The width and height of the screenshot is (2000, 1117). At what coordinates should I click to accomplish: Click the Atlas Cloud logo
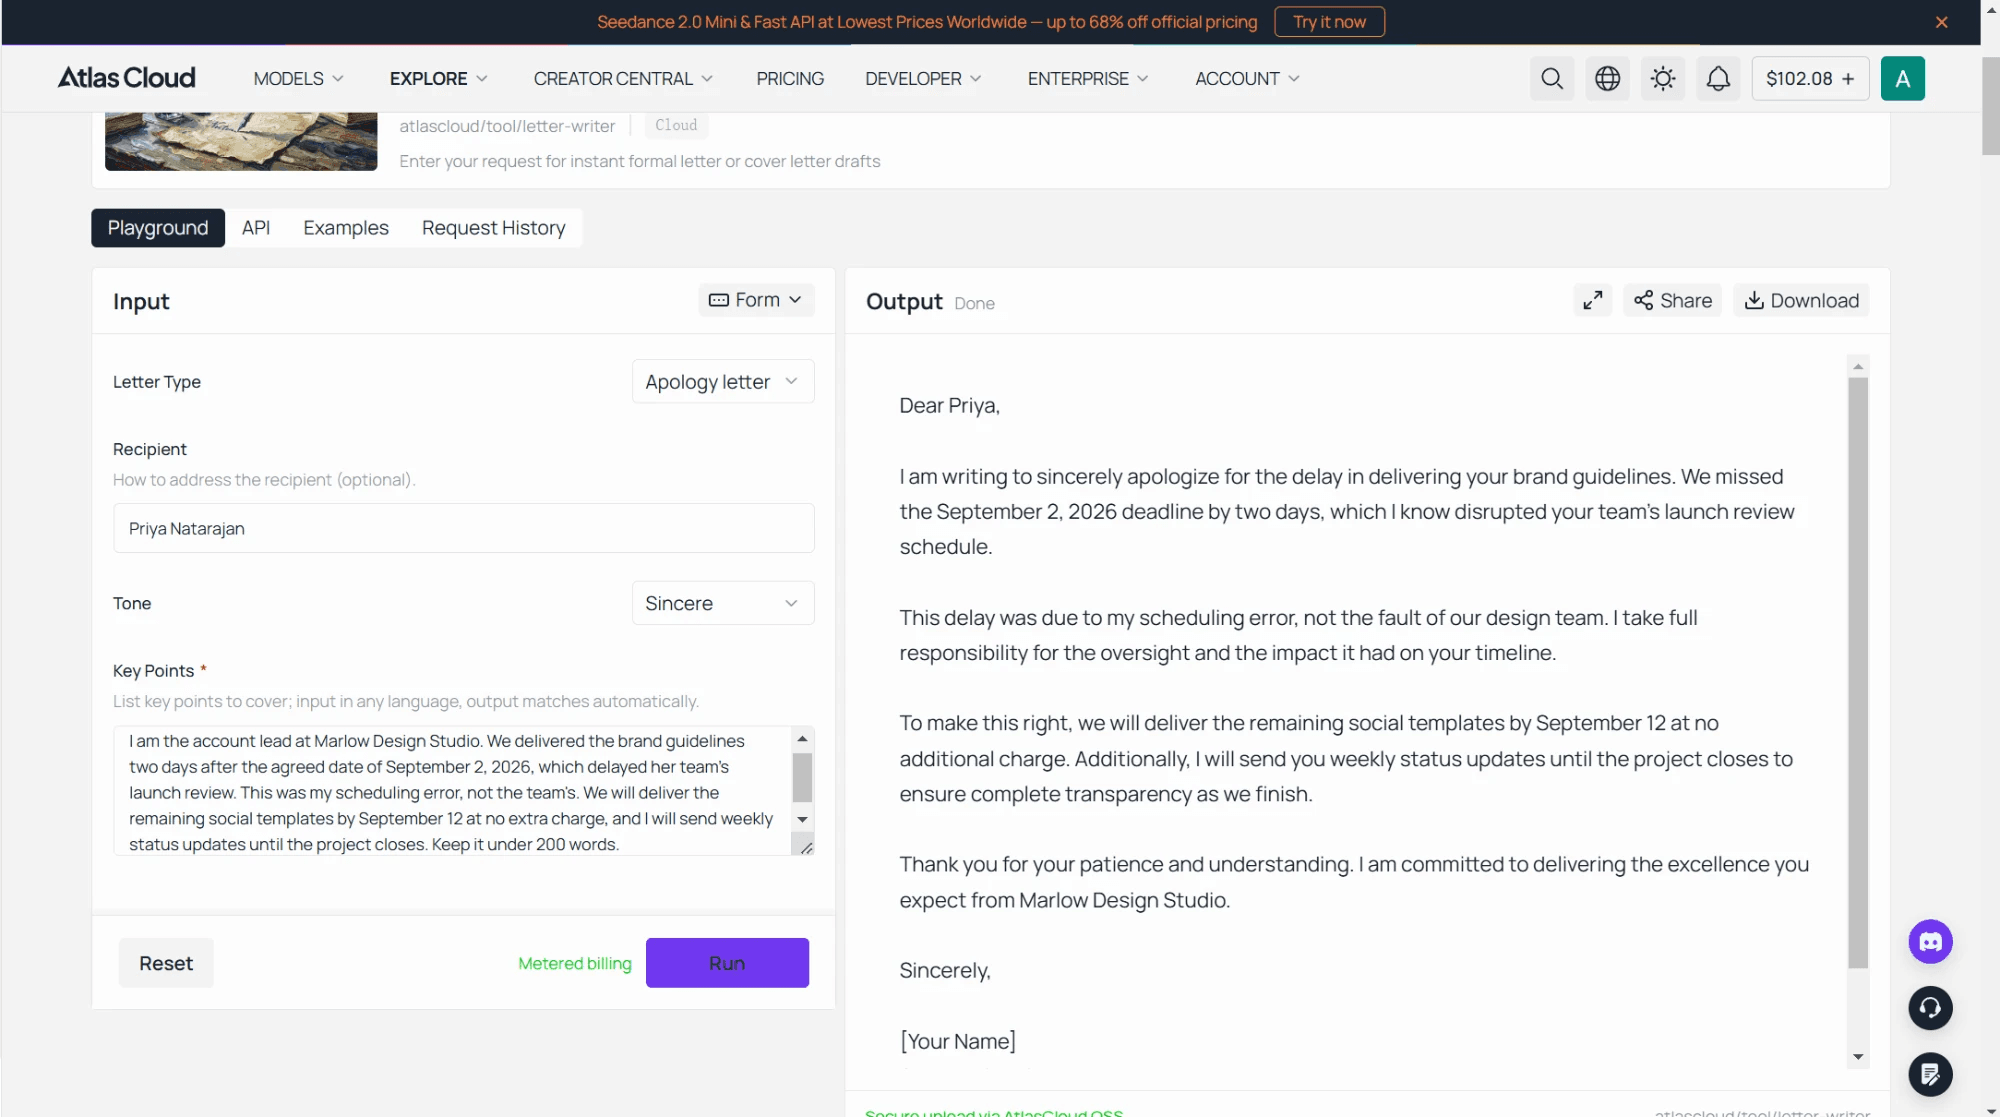[126, 78]
